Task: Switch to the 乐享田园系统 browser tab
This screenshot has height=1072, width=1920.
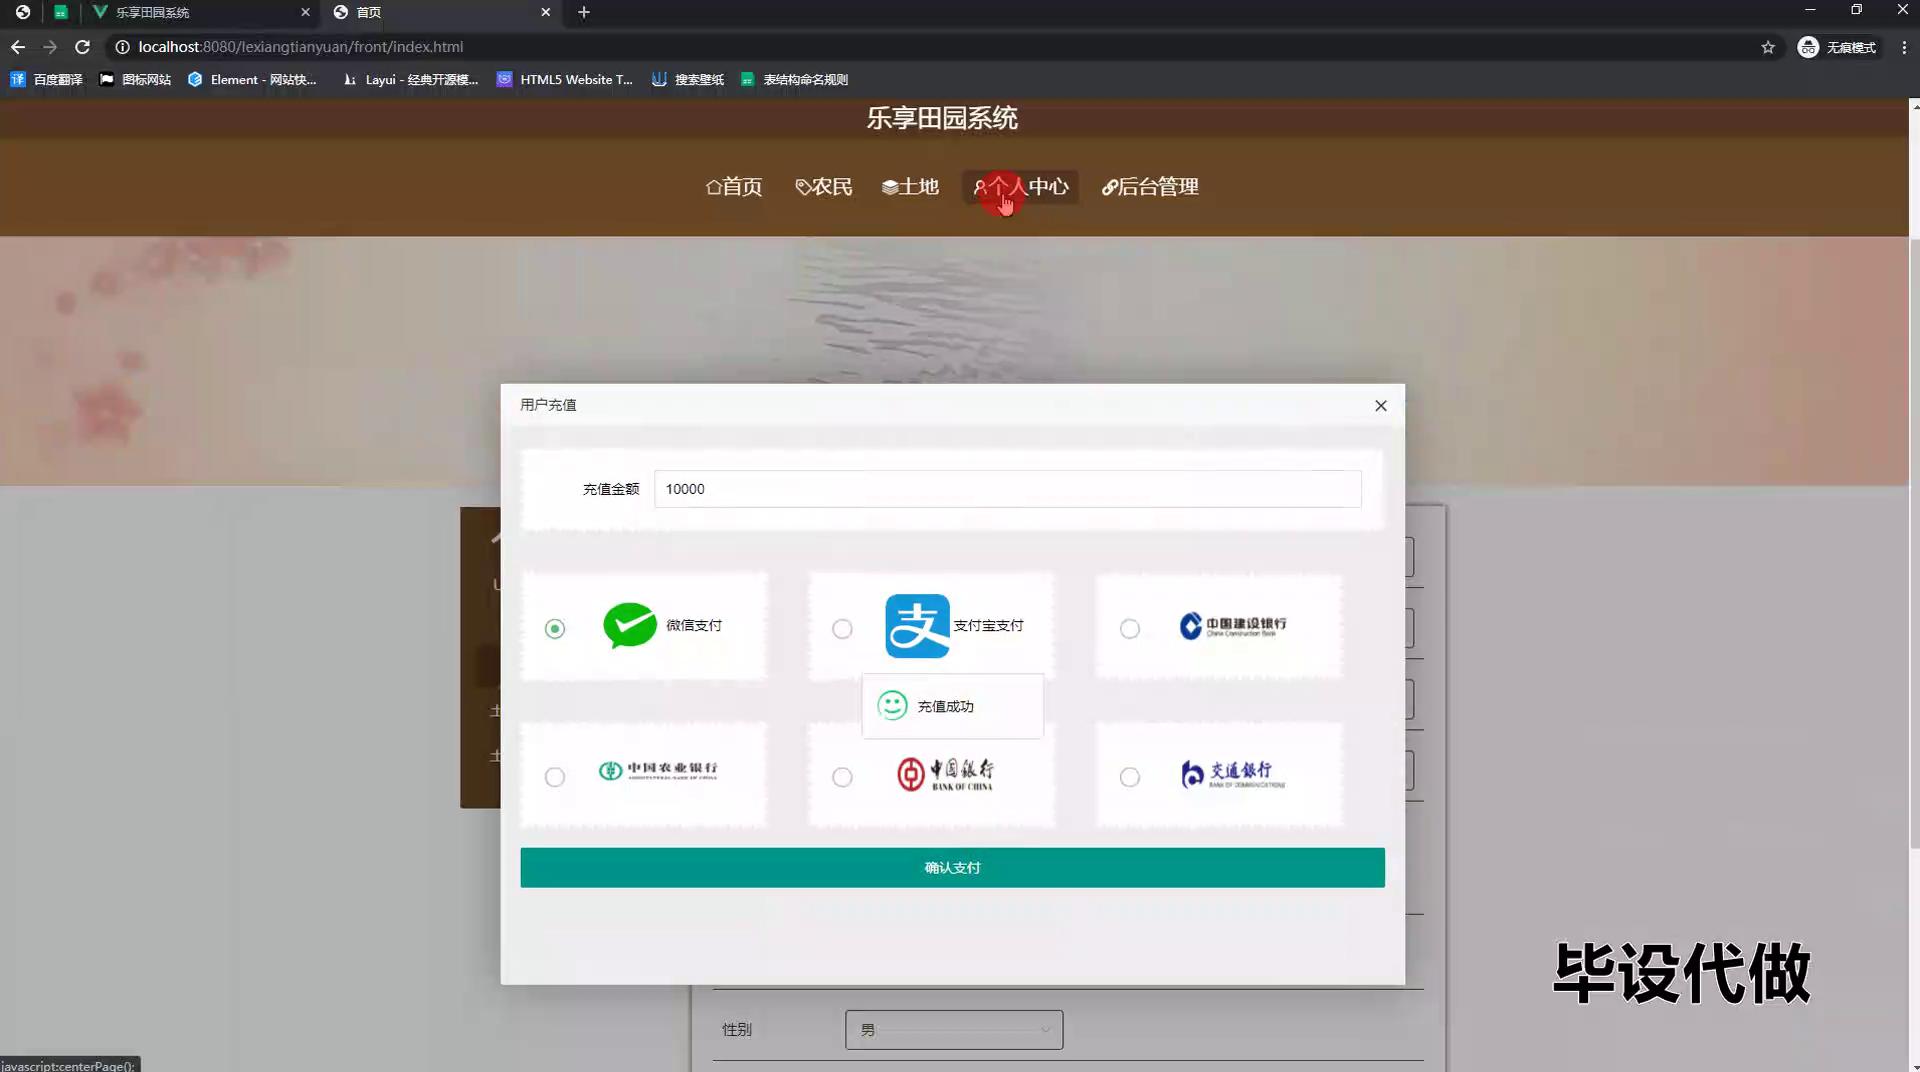Action: (x=195, y=12)
